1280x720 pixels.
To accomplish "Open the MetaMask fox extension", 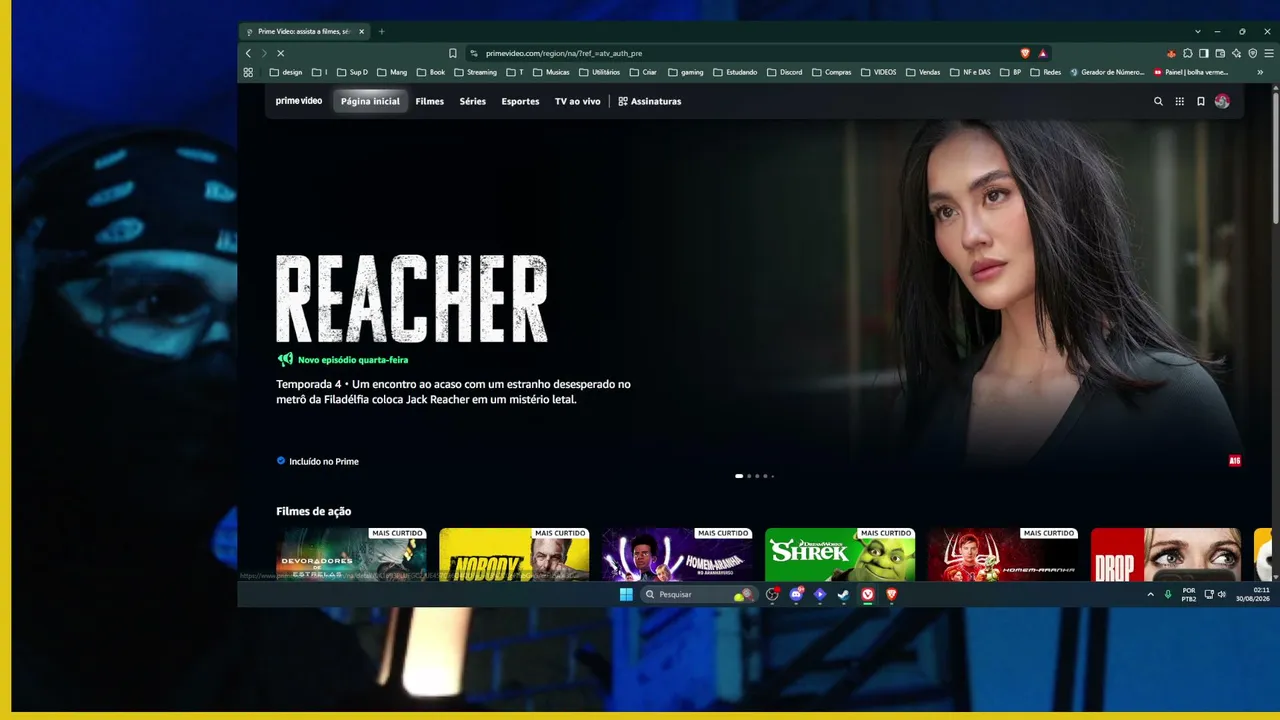I will pyautogui.click(x=1171, y=53).
